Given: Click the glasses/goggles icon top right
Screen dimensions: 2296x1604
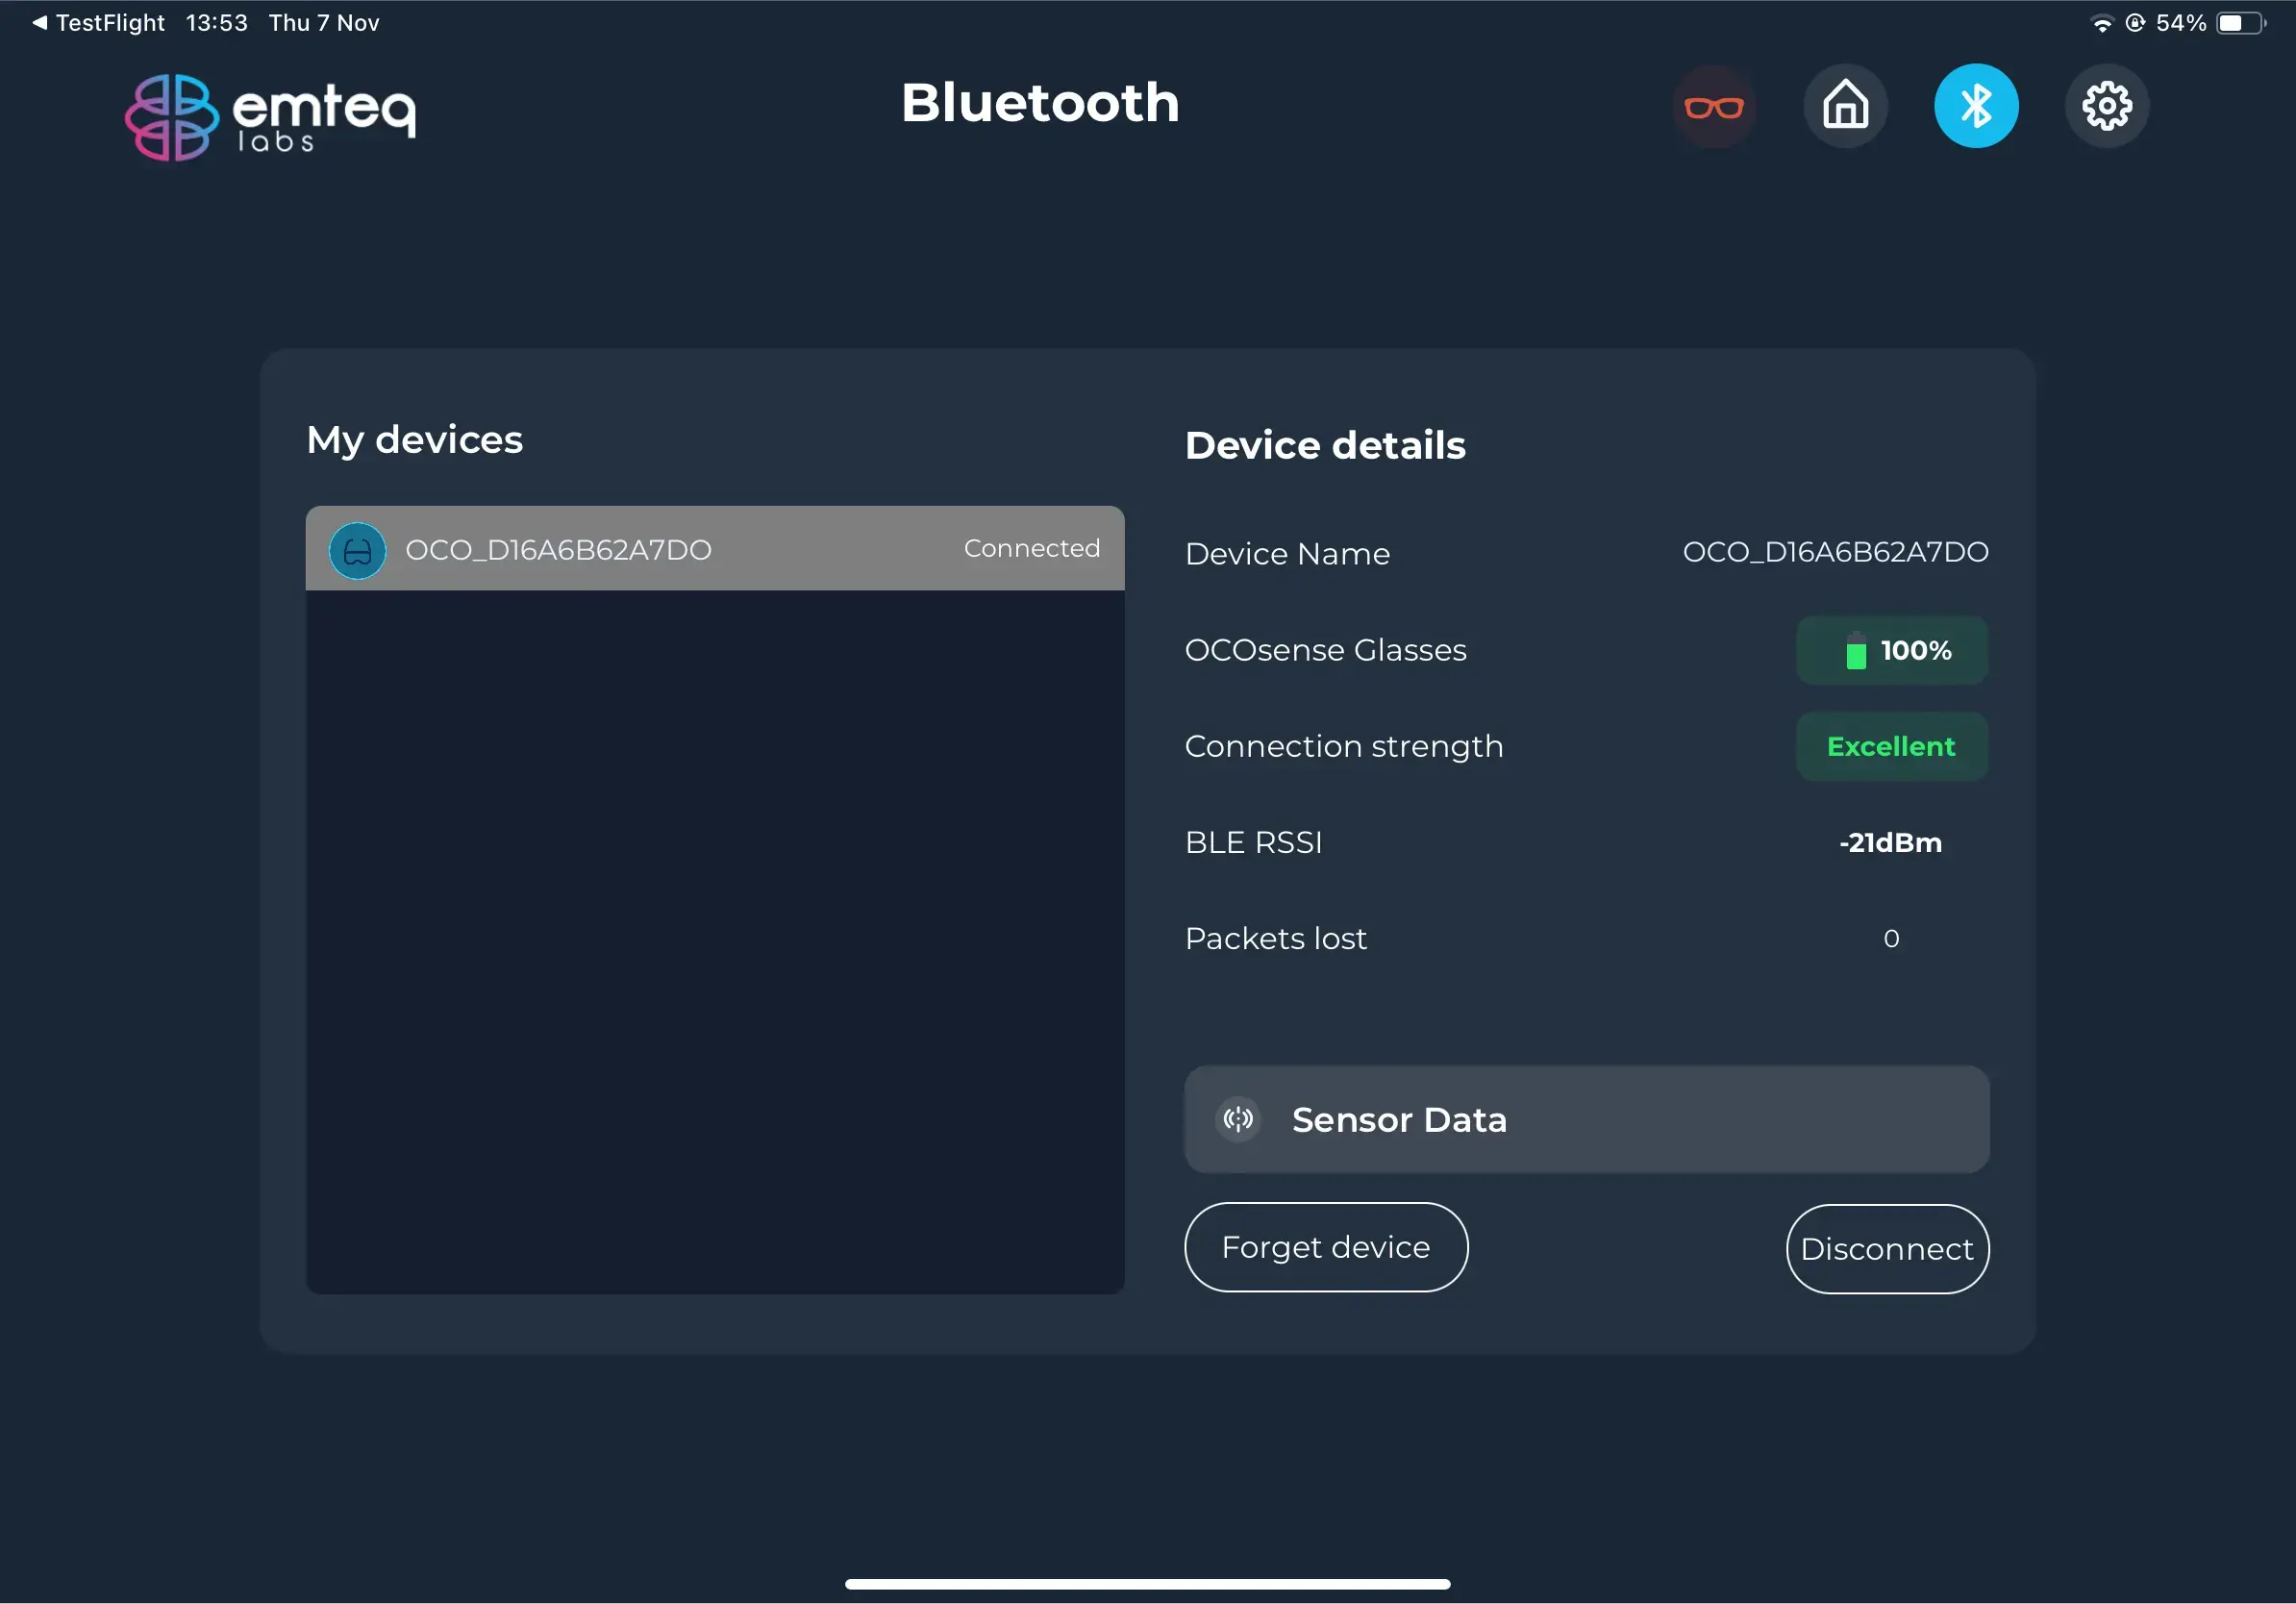Looking at the screenshot, I should pyautogui.click(x=1715, y=105).
